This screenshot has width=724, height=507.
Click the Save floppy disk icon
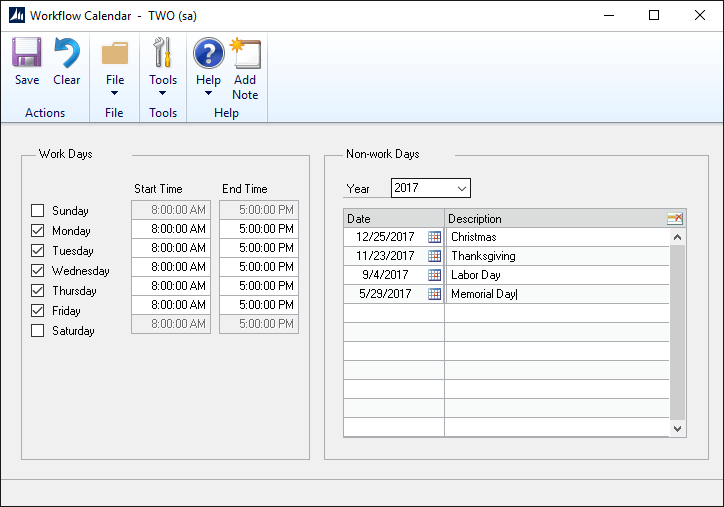tap(27, 55)
